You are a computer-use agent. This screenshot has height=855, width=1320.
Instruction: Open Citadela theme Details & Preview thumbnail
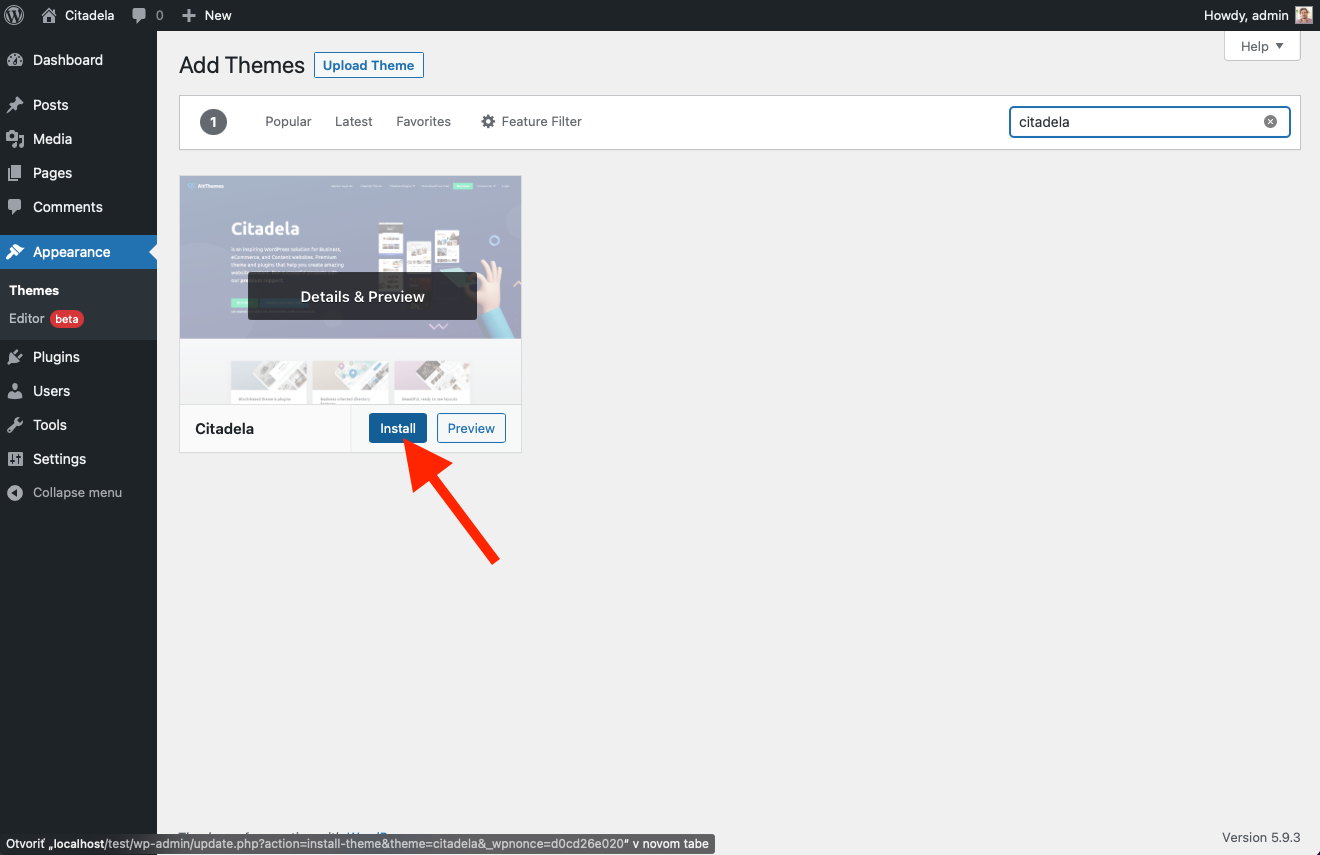362,297
